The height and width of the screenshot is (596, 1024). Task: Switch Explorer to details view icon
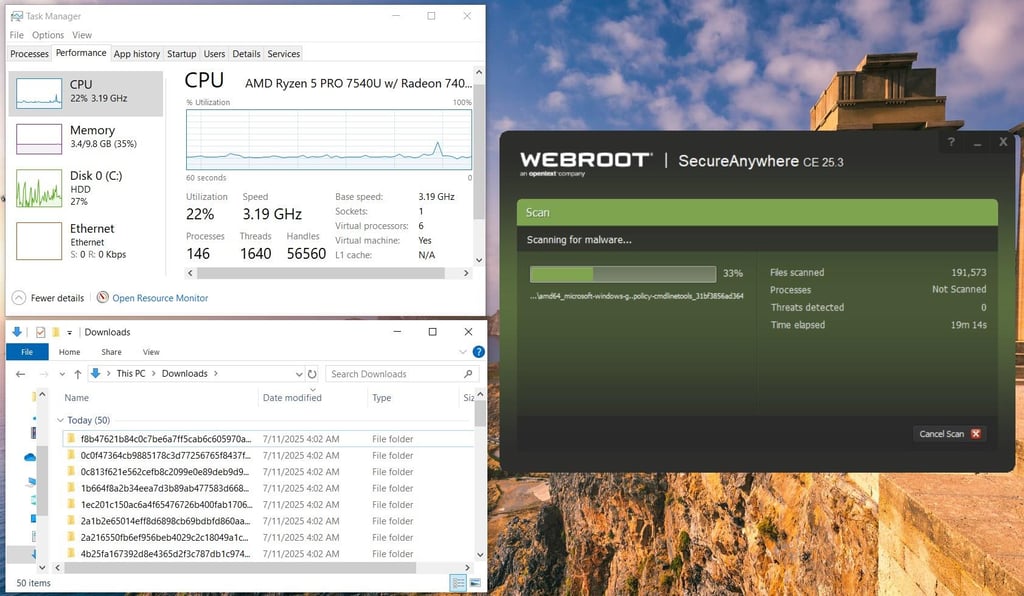(458, 583)
